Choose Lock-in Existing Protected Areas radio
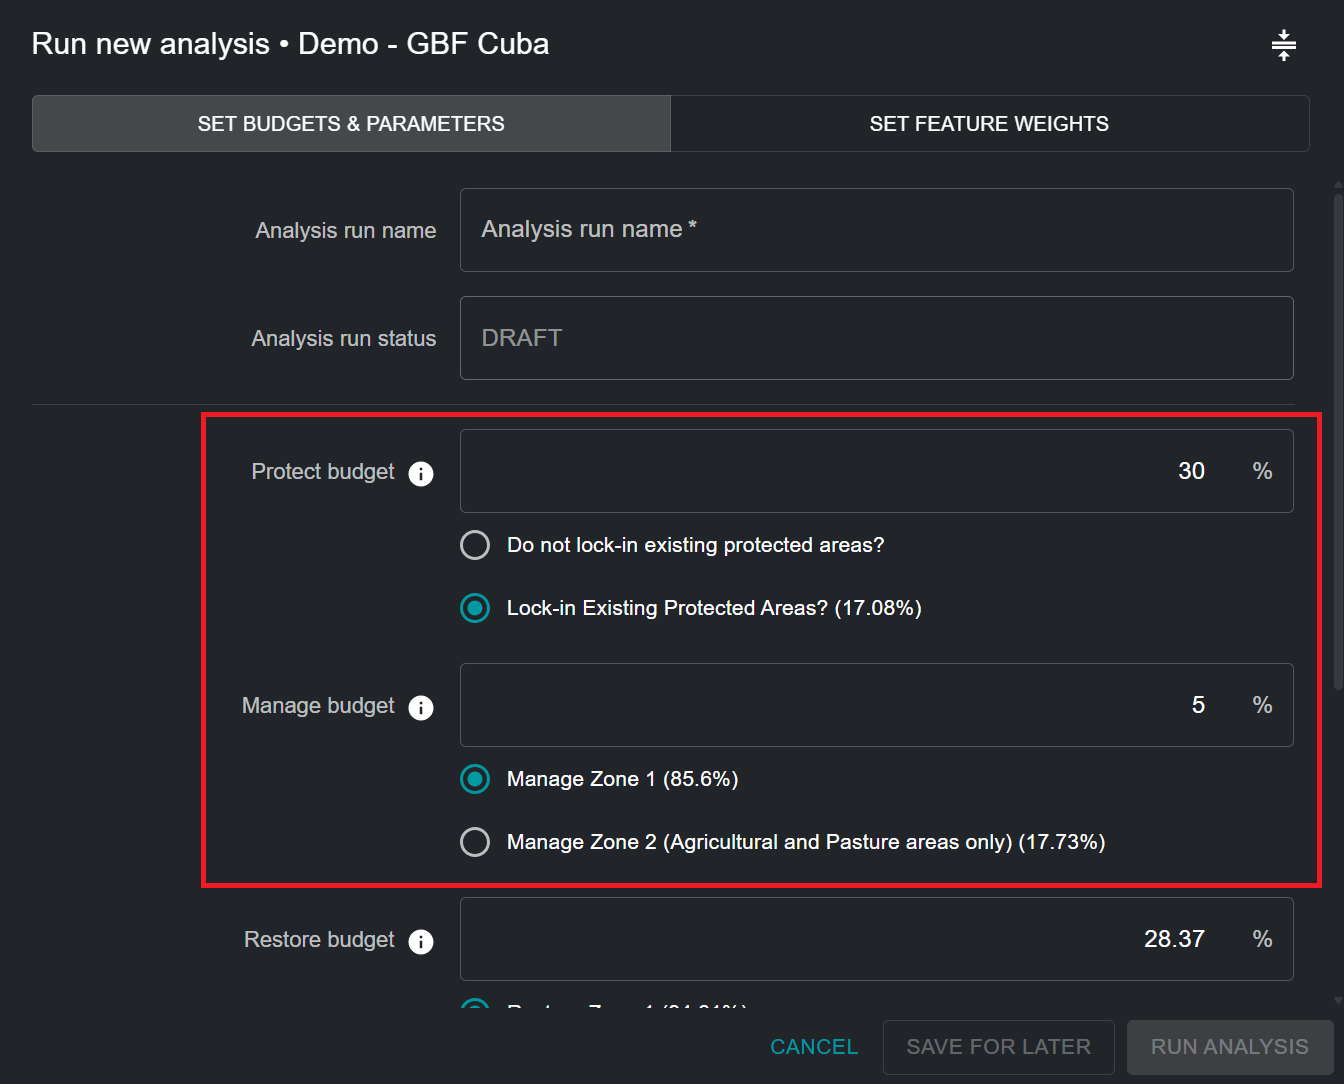 pos(475,608)
